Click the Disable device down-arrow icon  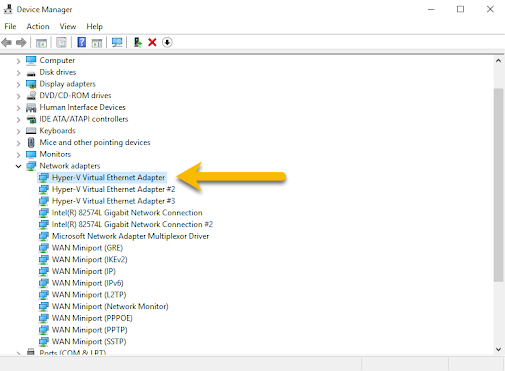tap(167, 42)
